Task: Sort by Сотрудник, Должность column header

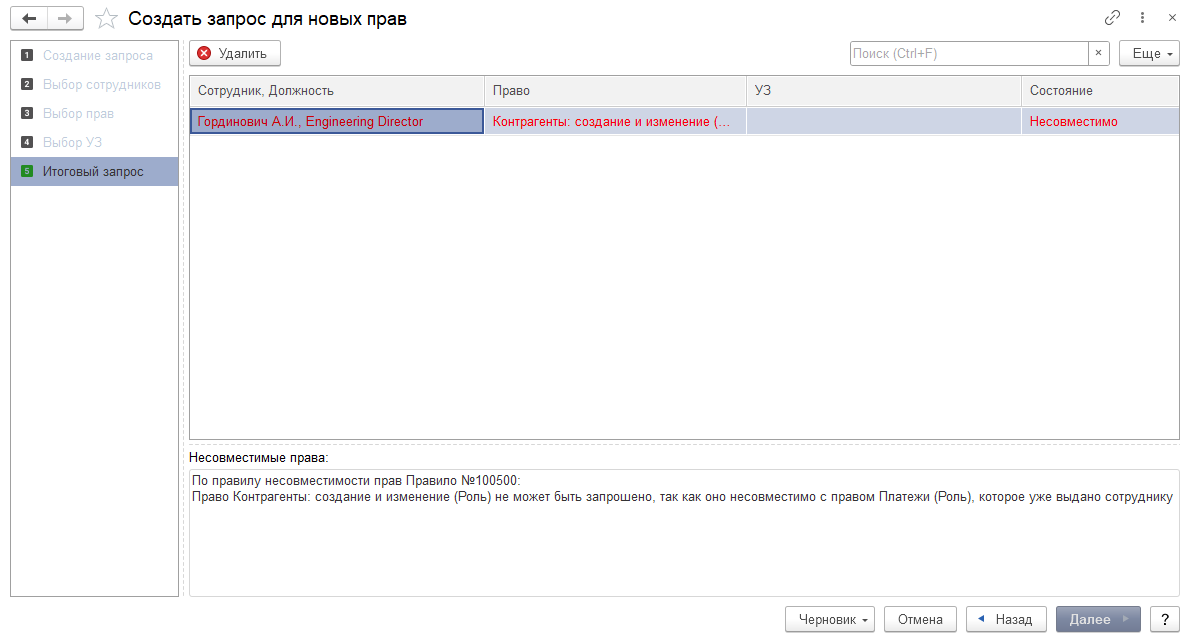Action: 337,91
